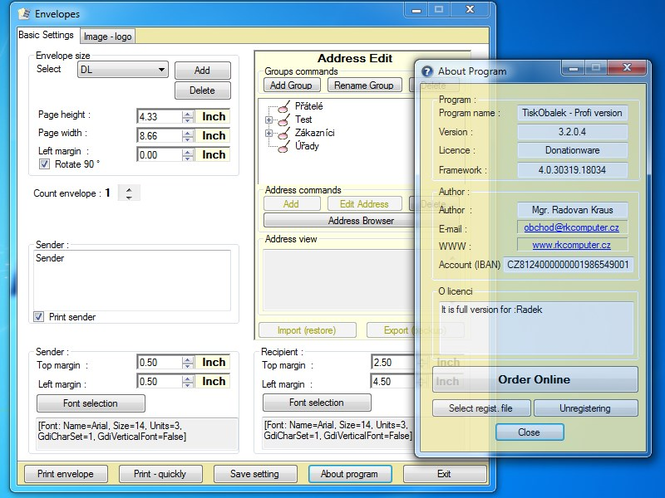Select the Úřady group in tree
Viewport: 665px width, 498px height.
308,147
